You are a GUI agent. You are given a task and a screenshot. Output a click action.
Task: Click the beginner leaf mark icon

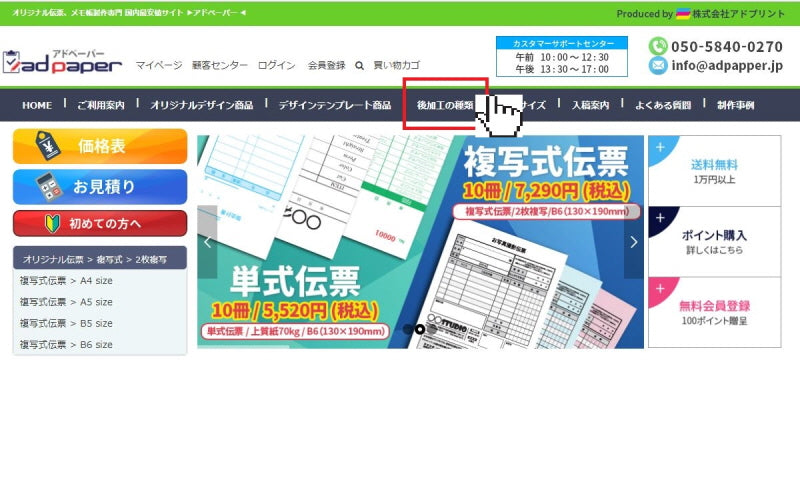click(x=53, y=223)
